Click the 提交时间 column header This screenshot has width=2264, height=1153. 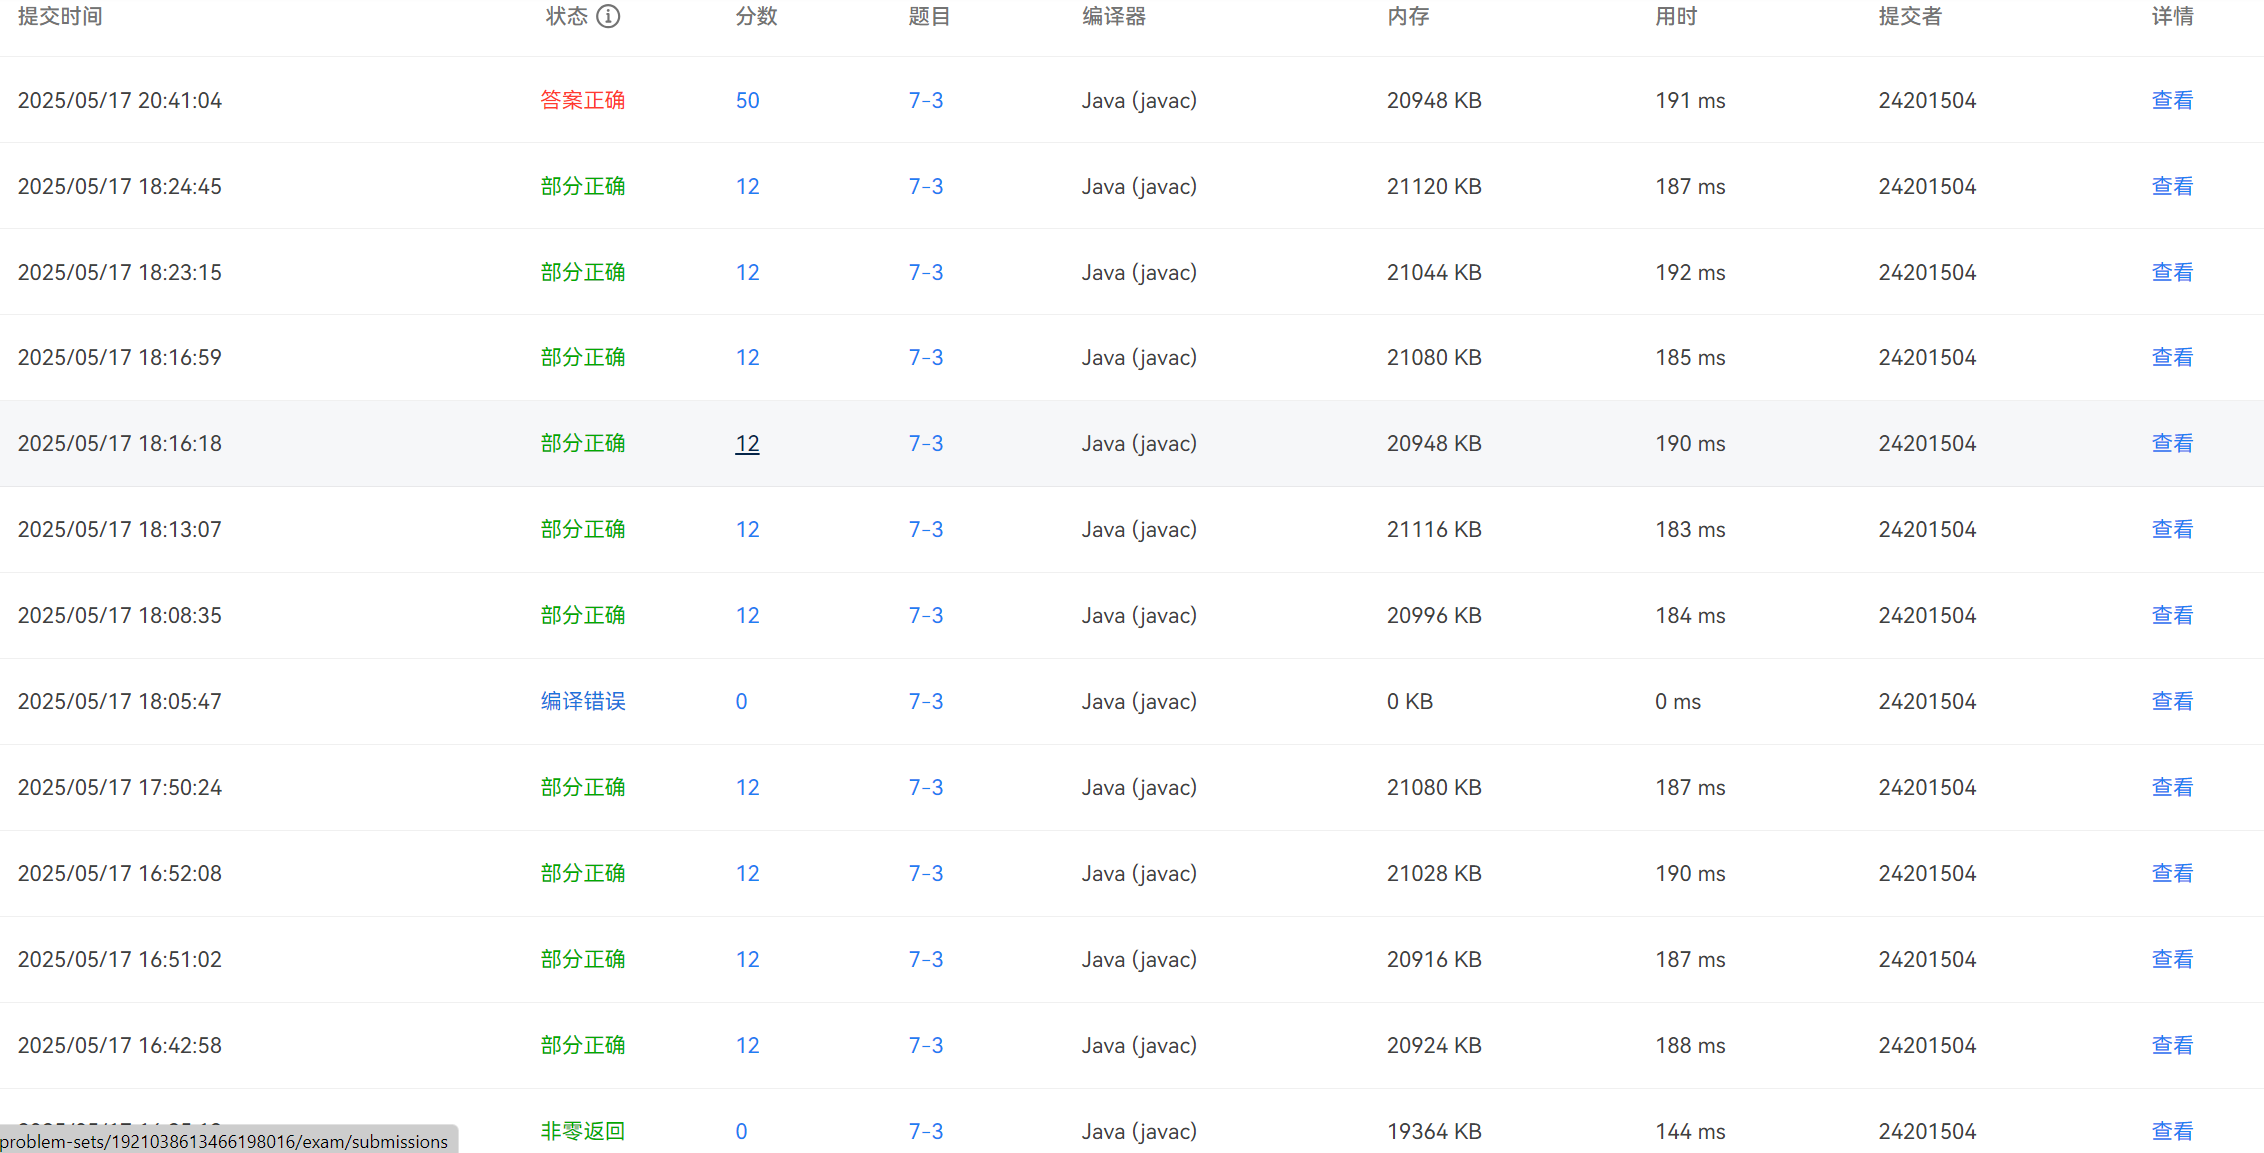pyautogui.click(x=60, y=16)
